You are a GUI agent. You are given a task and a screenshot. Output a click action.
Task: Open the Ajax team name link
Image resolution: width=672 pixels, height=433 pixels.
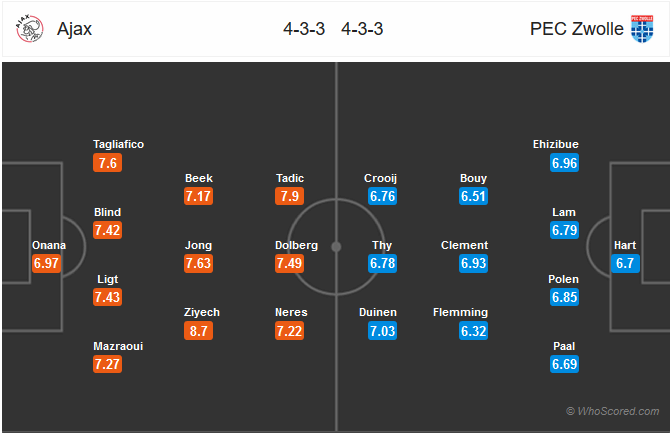pos(75,29)
